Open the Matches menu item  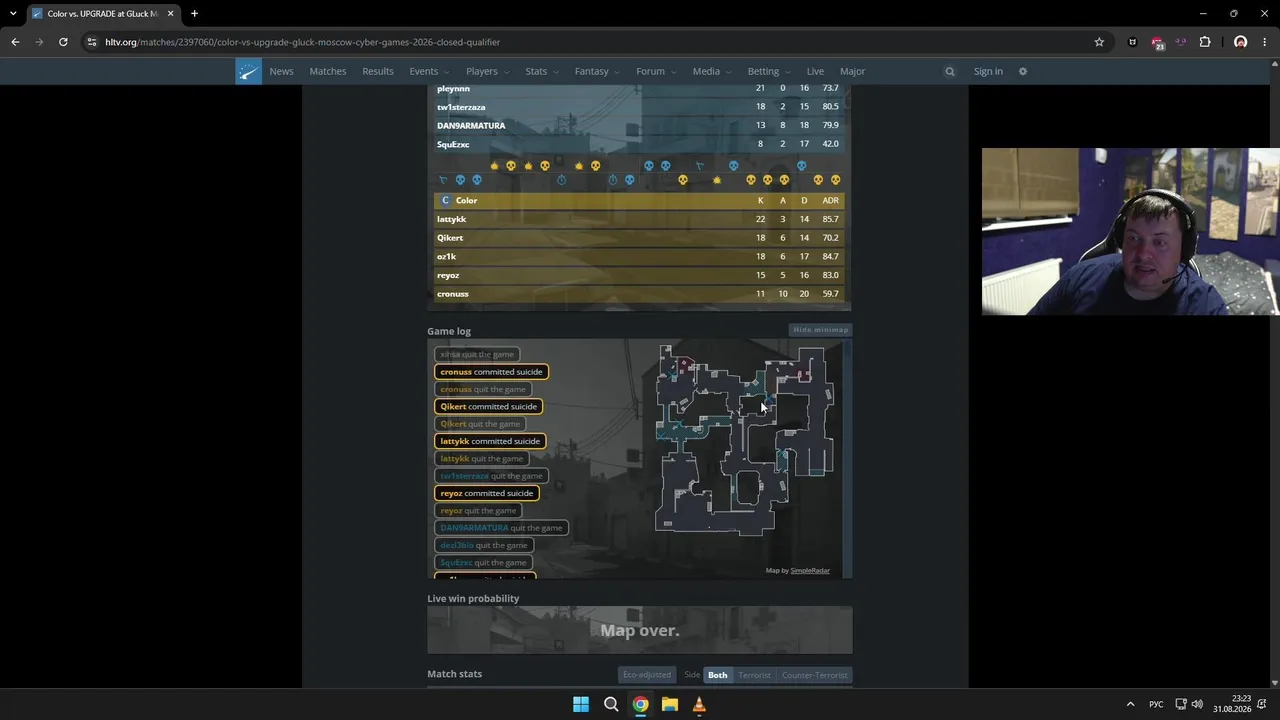click(328, 71)
